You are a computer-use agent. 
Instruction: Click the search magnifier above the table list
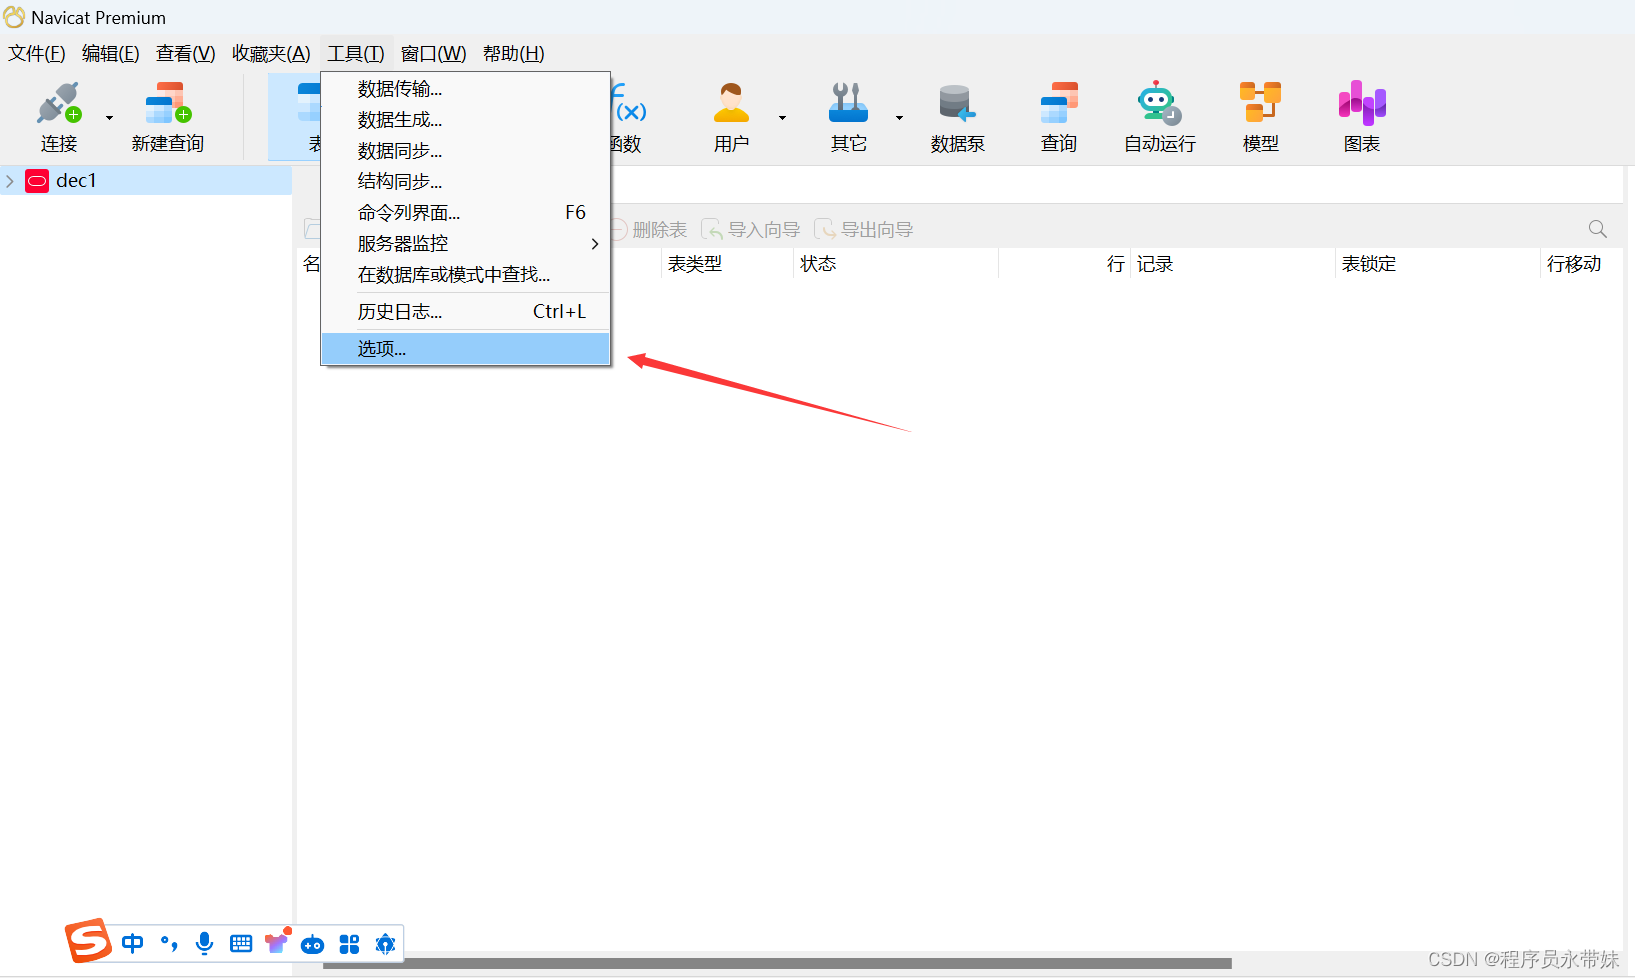click(x=1597, y=228)
